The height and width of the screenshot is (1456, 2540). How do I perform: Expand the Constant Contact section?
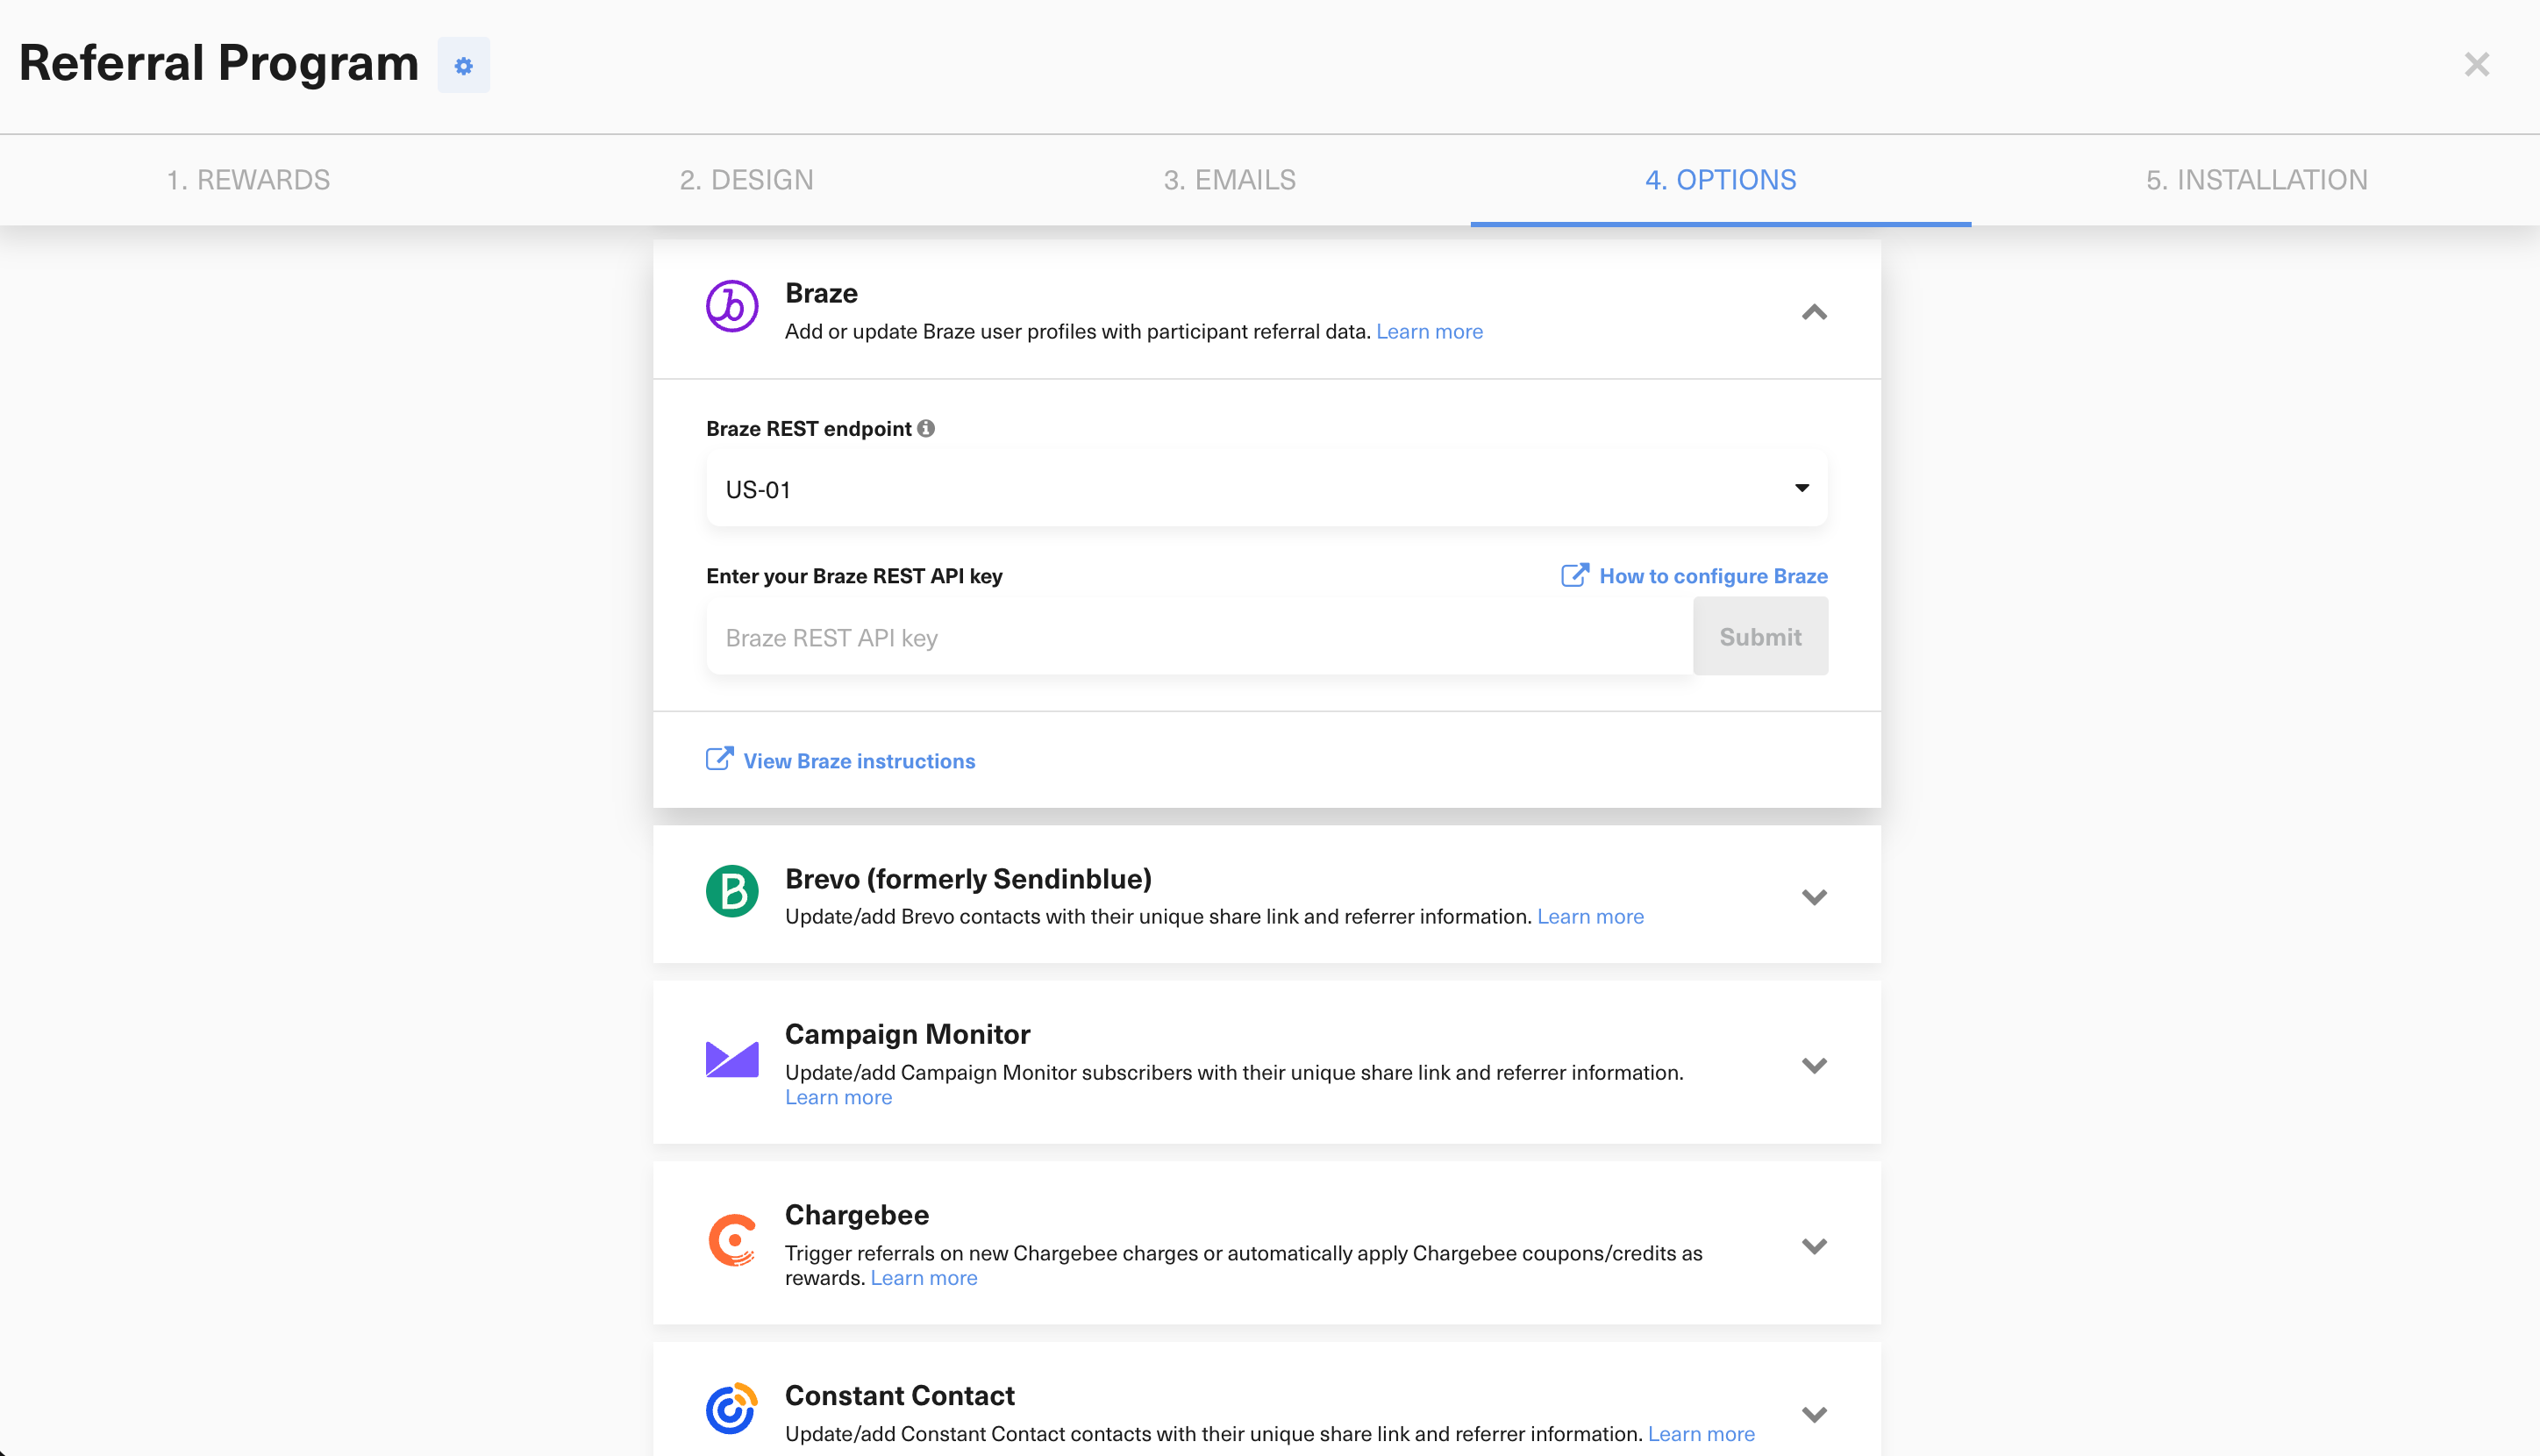[x=1814, y=1414]
